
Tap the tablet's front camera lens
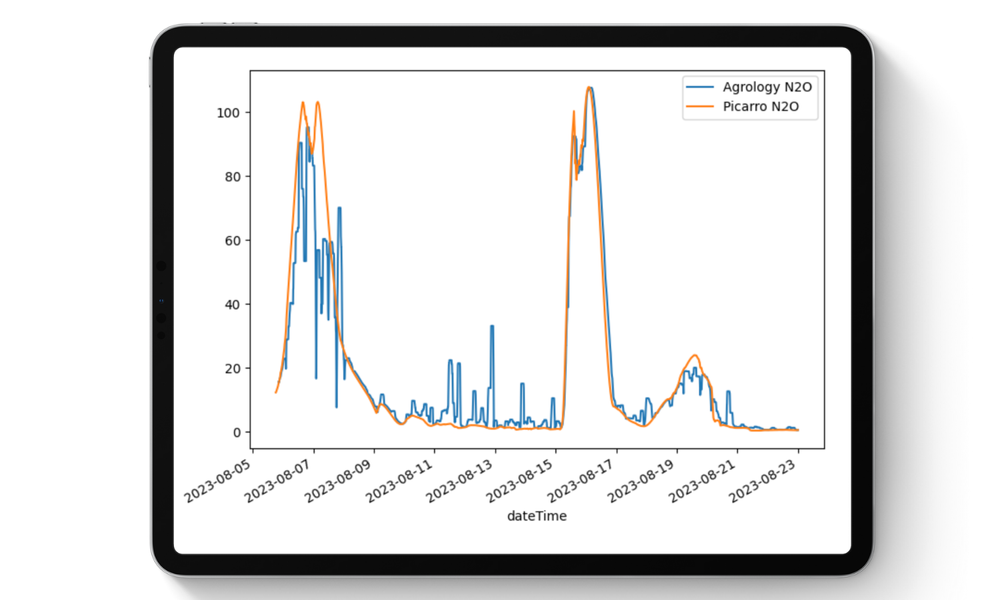(162, 267)
